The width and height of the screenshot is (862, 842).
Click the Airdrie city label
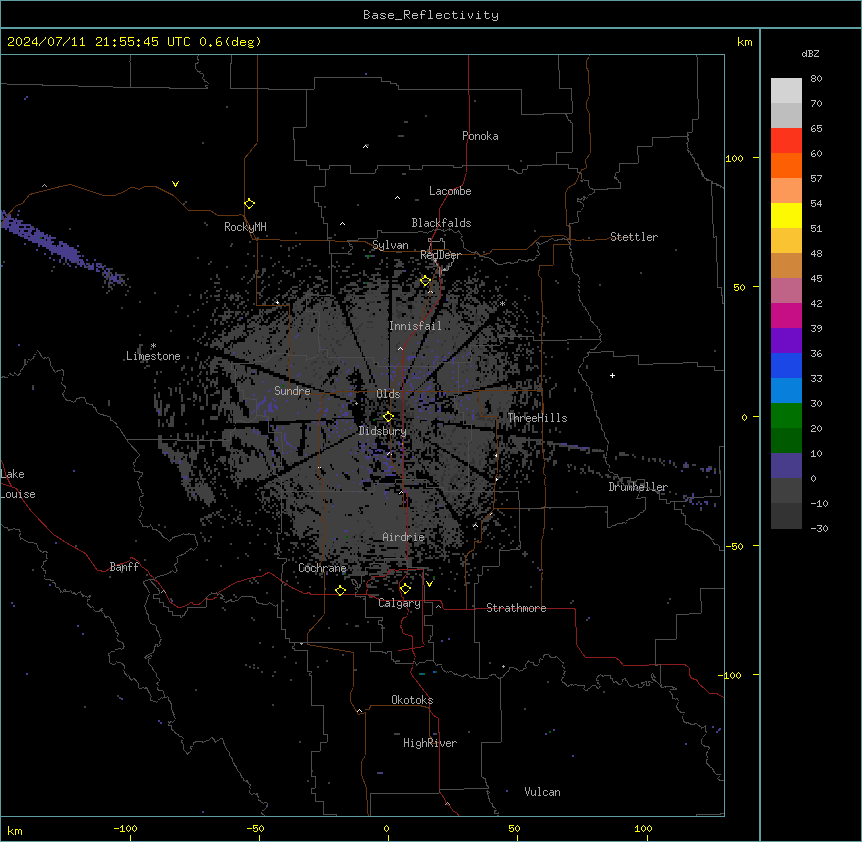[x=403, y=537]
